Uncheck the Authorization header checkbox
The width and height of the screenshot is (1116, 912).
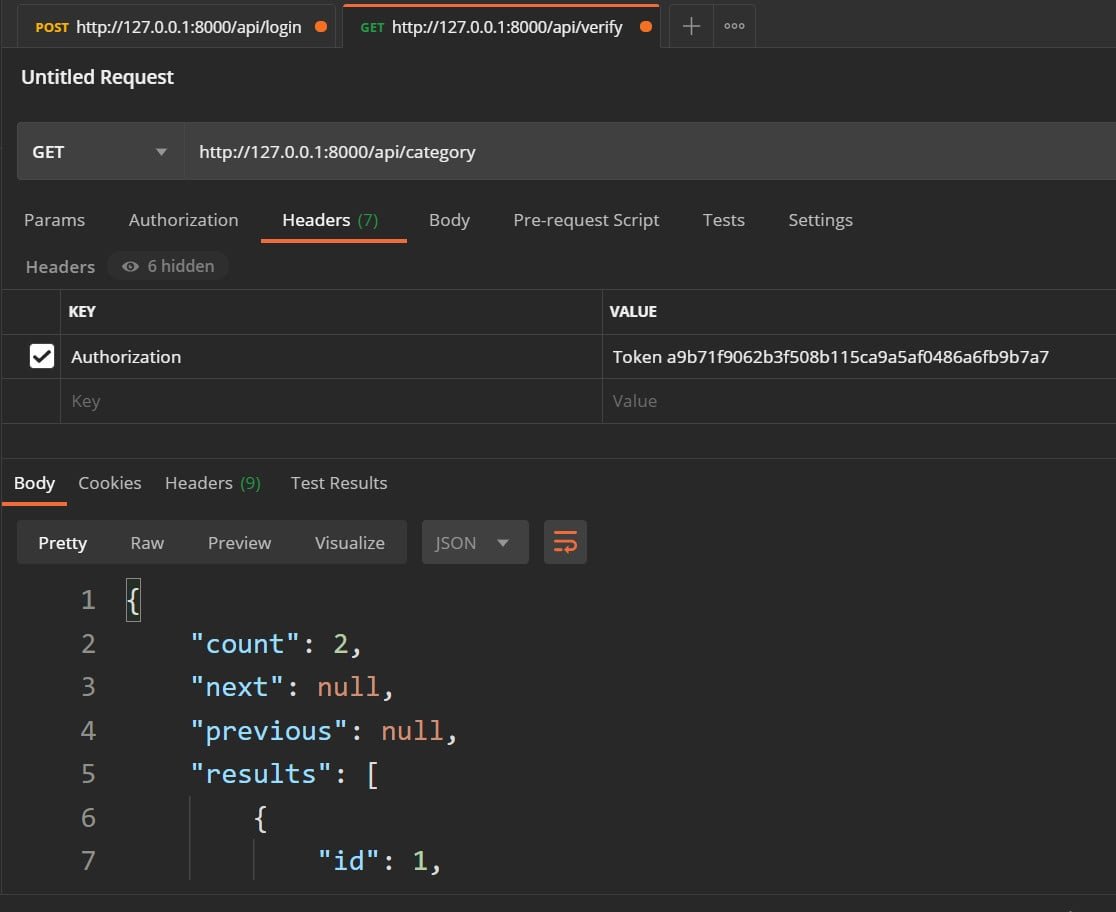coord(42,356)
